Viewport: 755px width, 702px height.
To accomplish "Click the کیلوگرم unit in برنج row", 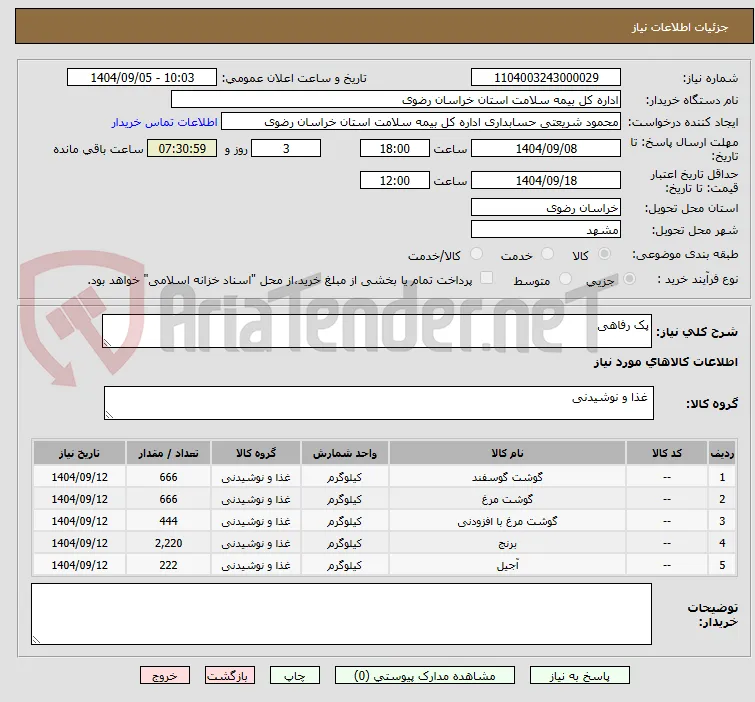I will coord(345,543).
